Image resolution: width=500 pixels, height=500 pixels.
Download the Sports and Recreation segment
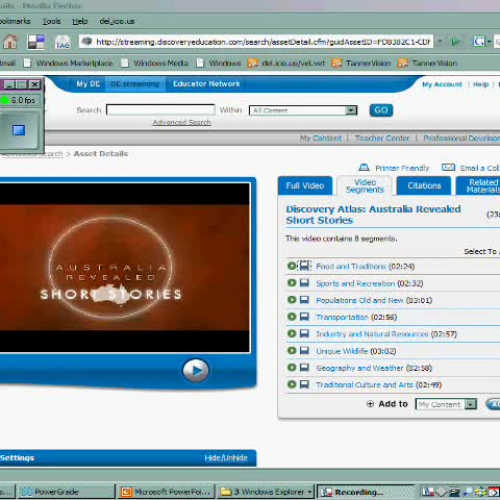pyautogui.click(x=304, y=283)
